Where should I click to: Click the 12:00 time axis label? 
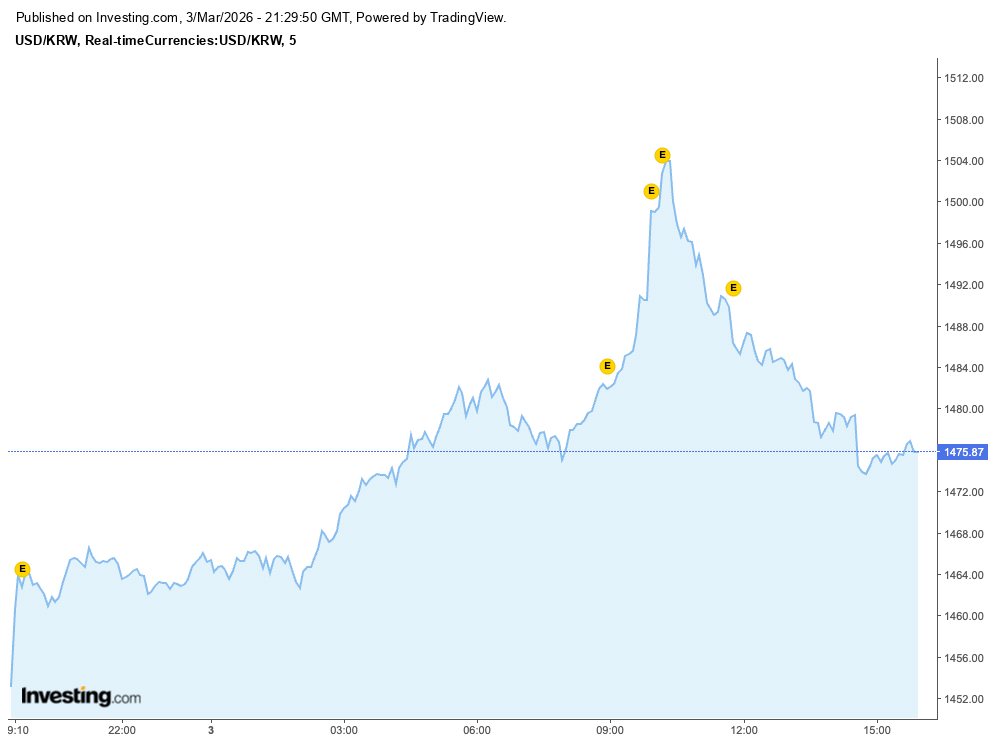click(x=743, y=729)
